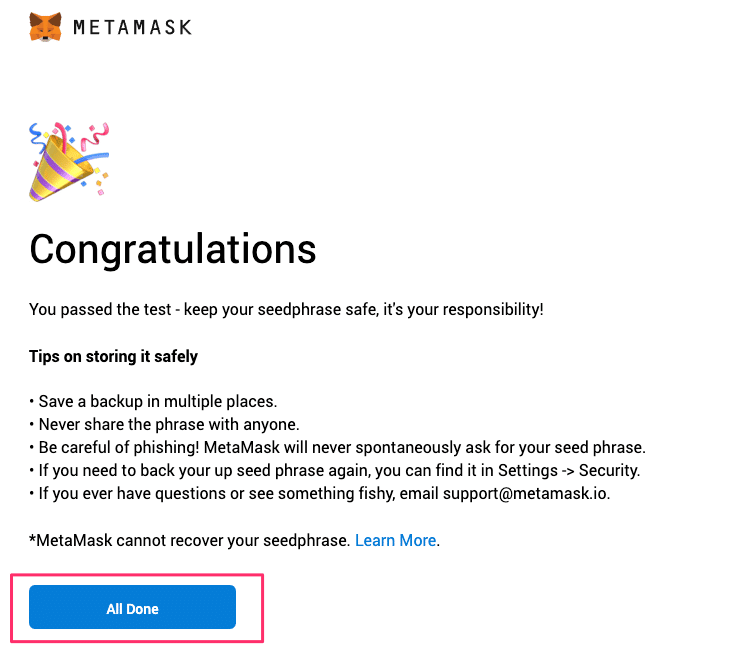Click the Congratulations heading
The image size is (749, 655).
[x=173, y=249]
